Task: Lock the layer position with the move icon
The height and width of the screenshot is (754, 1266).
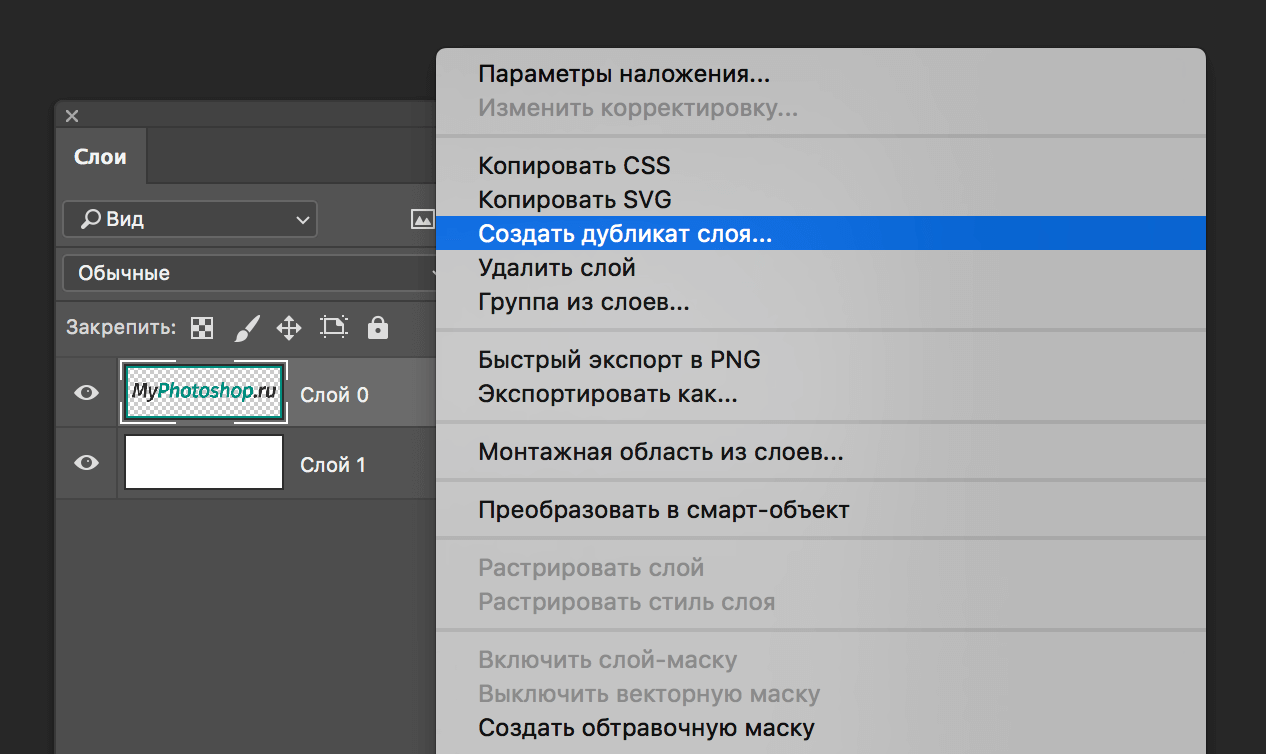Action: [289, 327]
